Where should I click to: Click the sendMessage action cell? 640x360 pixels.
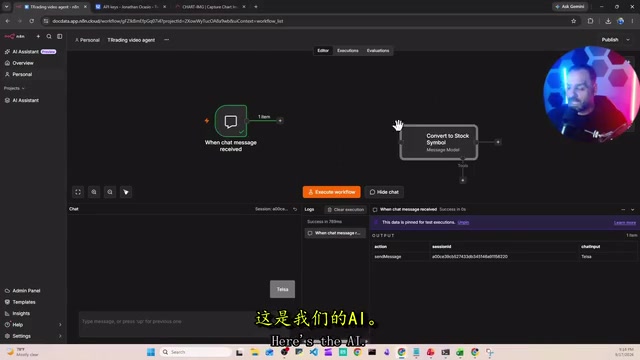[x=388, y=257]
